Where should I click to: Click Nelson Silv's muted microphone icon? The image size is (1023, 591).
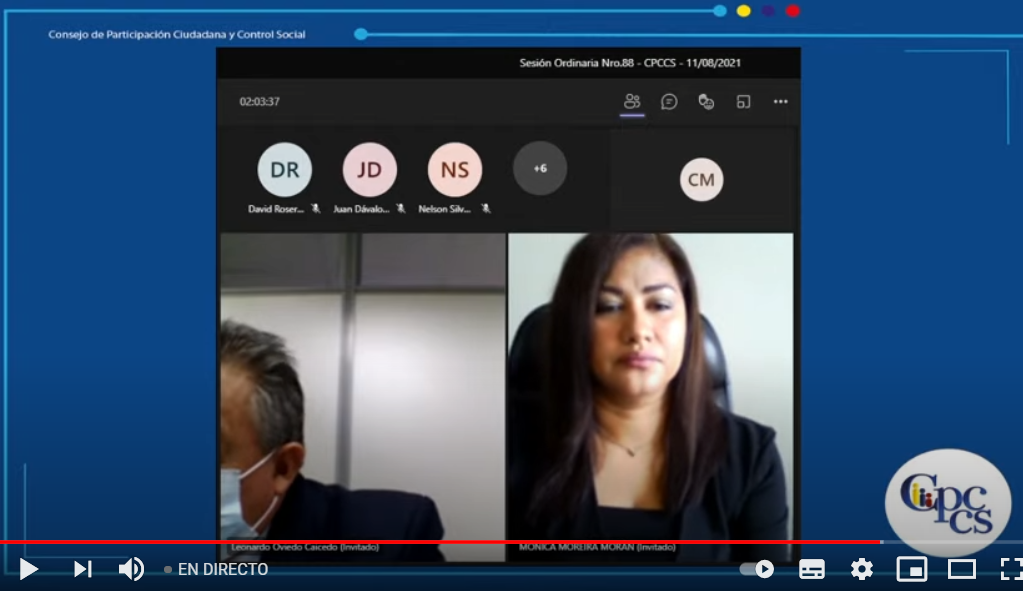coord(486,209)
